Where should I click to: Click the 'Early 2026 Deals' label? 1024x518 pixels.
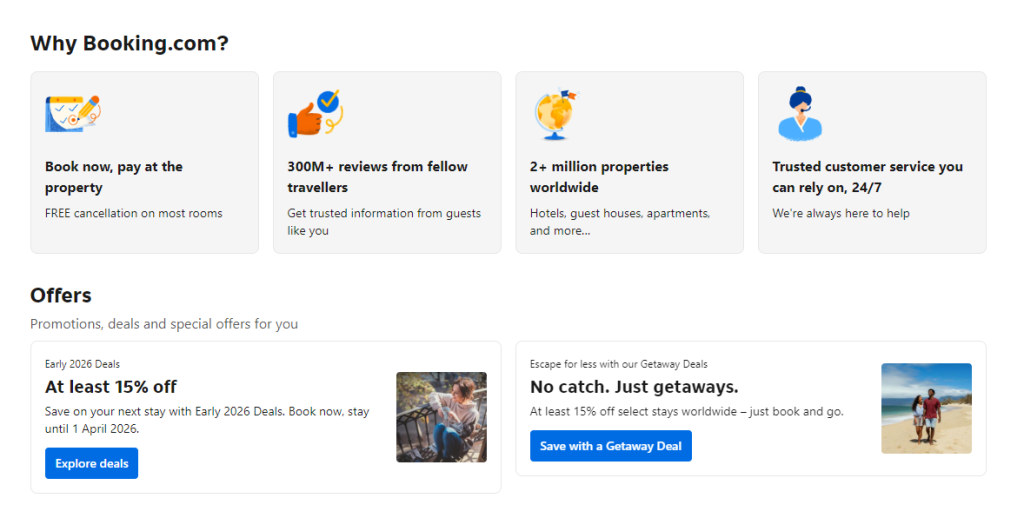(82, 364)
